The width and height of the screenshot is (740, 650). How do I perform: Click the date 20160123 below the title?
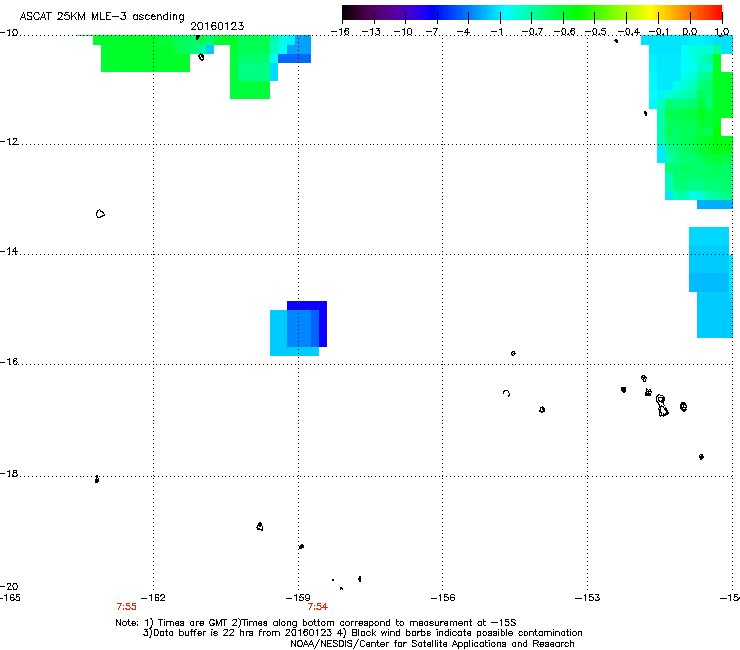pyautogui.click(x=217, y=26)
